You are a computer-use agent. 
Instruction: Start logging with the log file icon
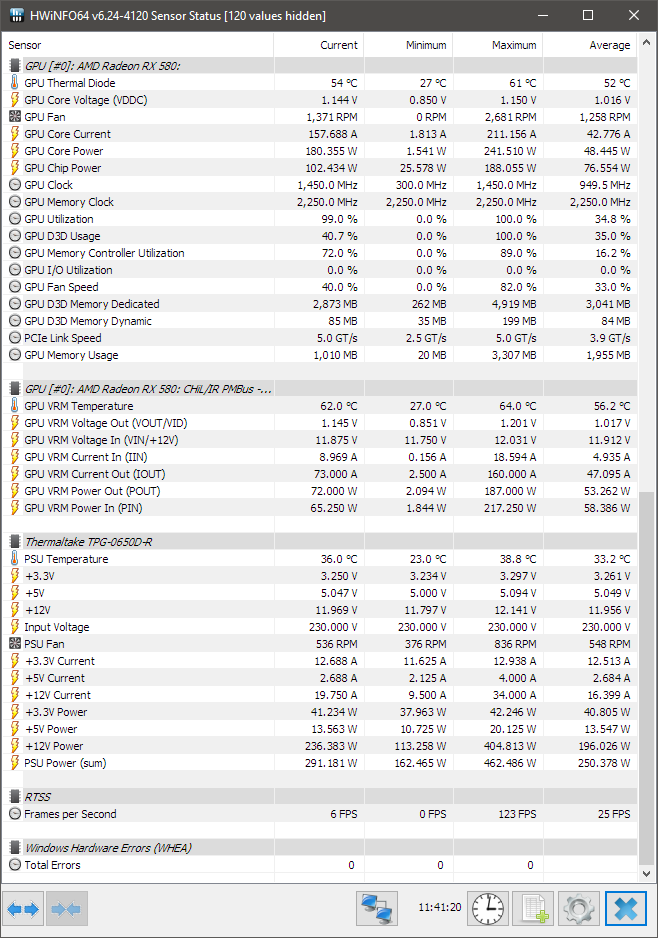533,909
